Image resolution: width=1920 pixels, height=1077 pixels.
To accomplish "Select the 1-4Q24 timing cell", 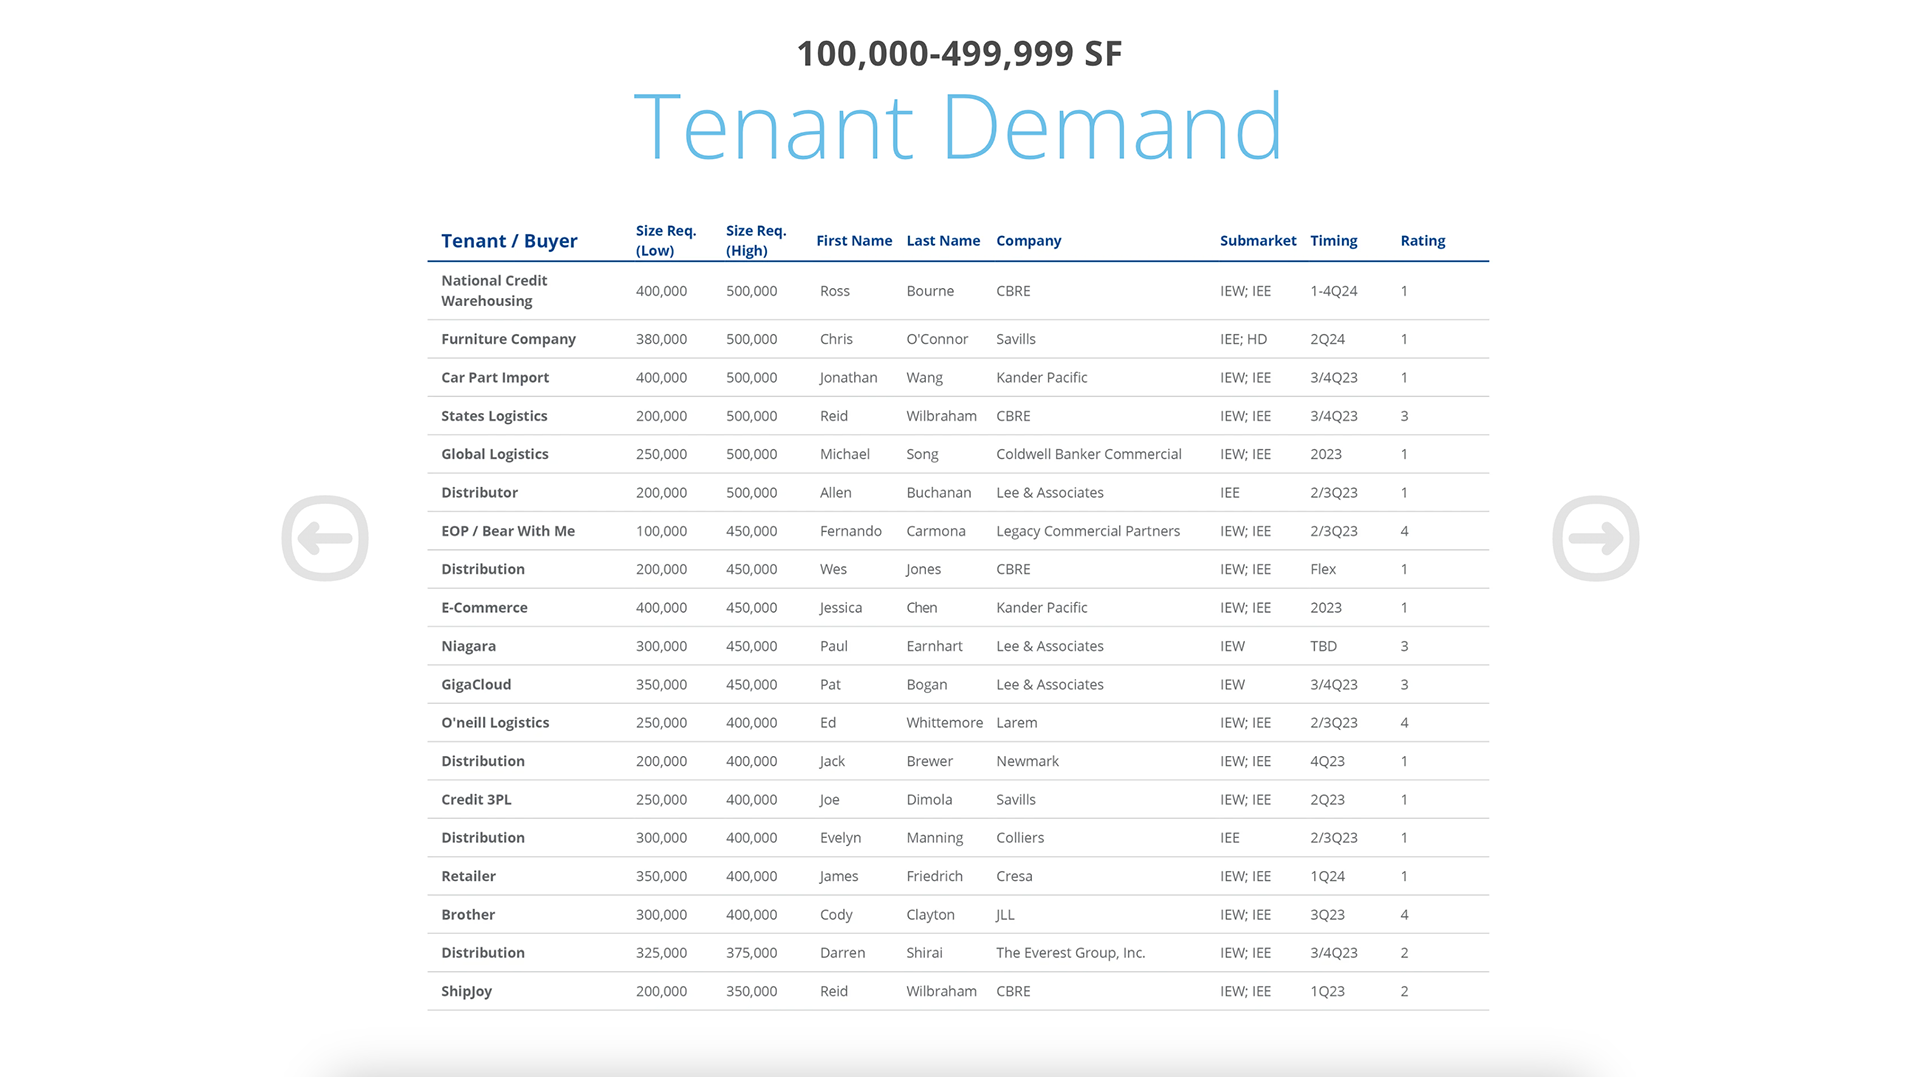I will (x=1334, y=291).
